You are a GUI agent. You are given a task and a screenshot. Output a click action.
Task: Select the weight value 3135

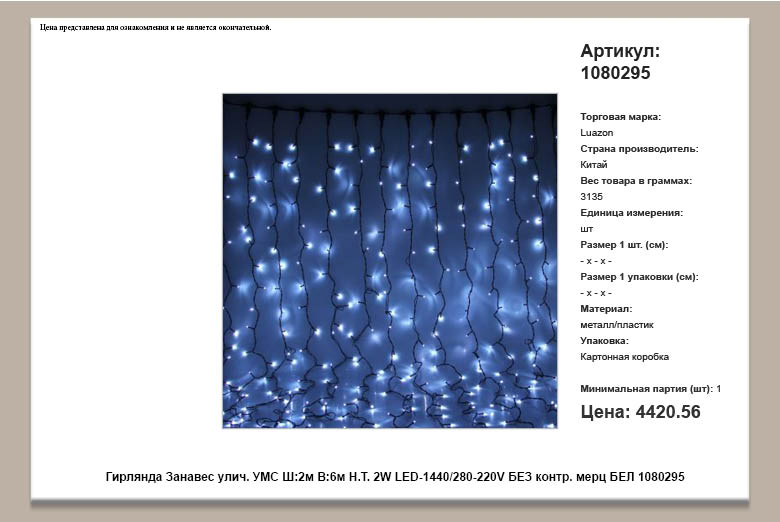(x=591, y=197)
